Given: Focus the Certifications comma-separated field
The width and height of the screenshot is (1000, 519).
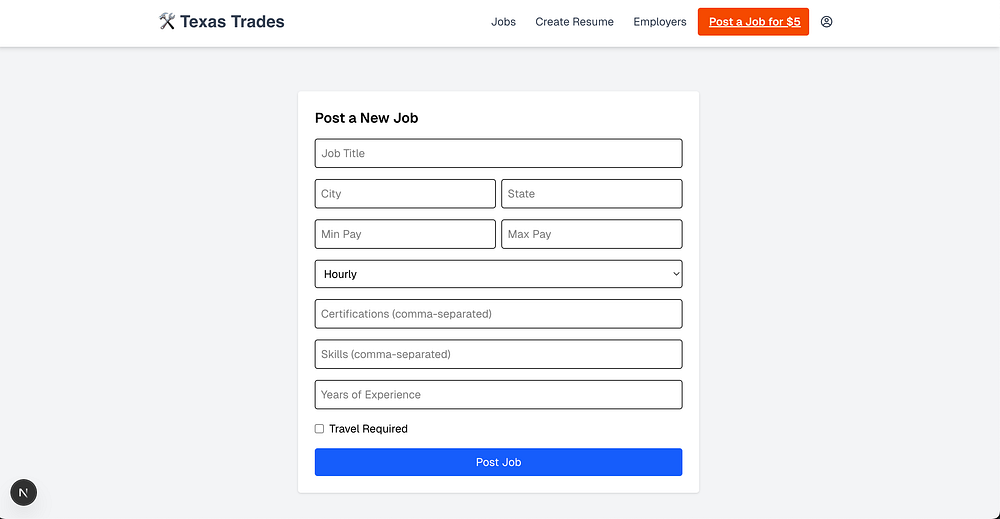Looking at the screenshot, I should (498, 314).
